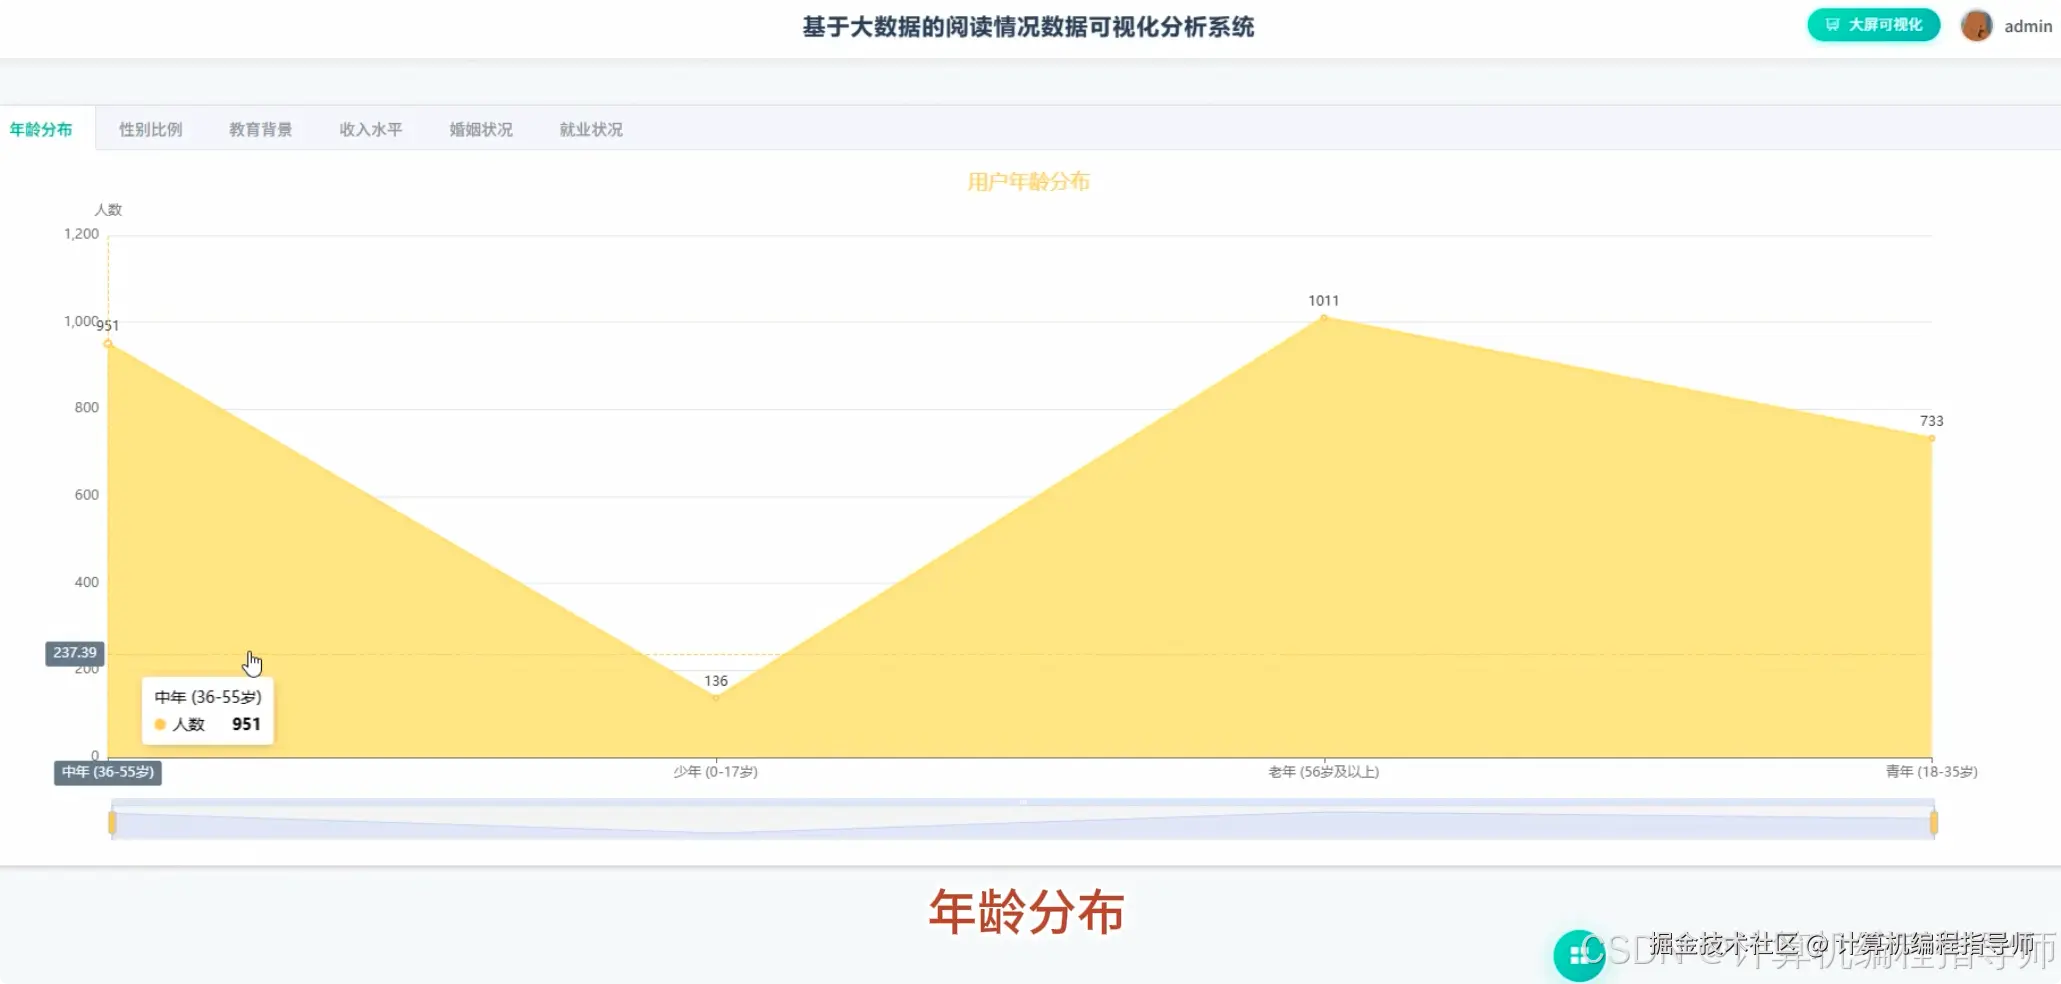Select the 136 low point marker
The width and height of the screenshot is (2061, 984).
point(716,698)
